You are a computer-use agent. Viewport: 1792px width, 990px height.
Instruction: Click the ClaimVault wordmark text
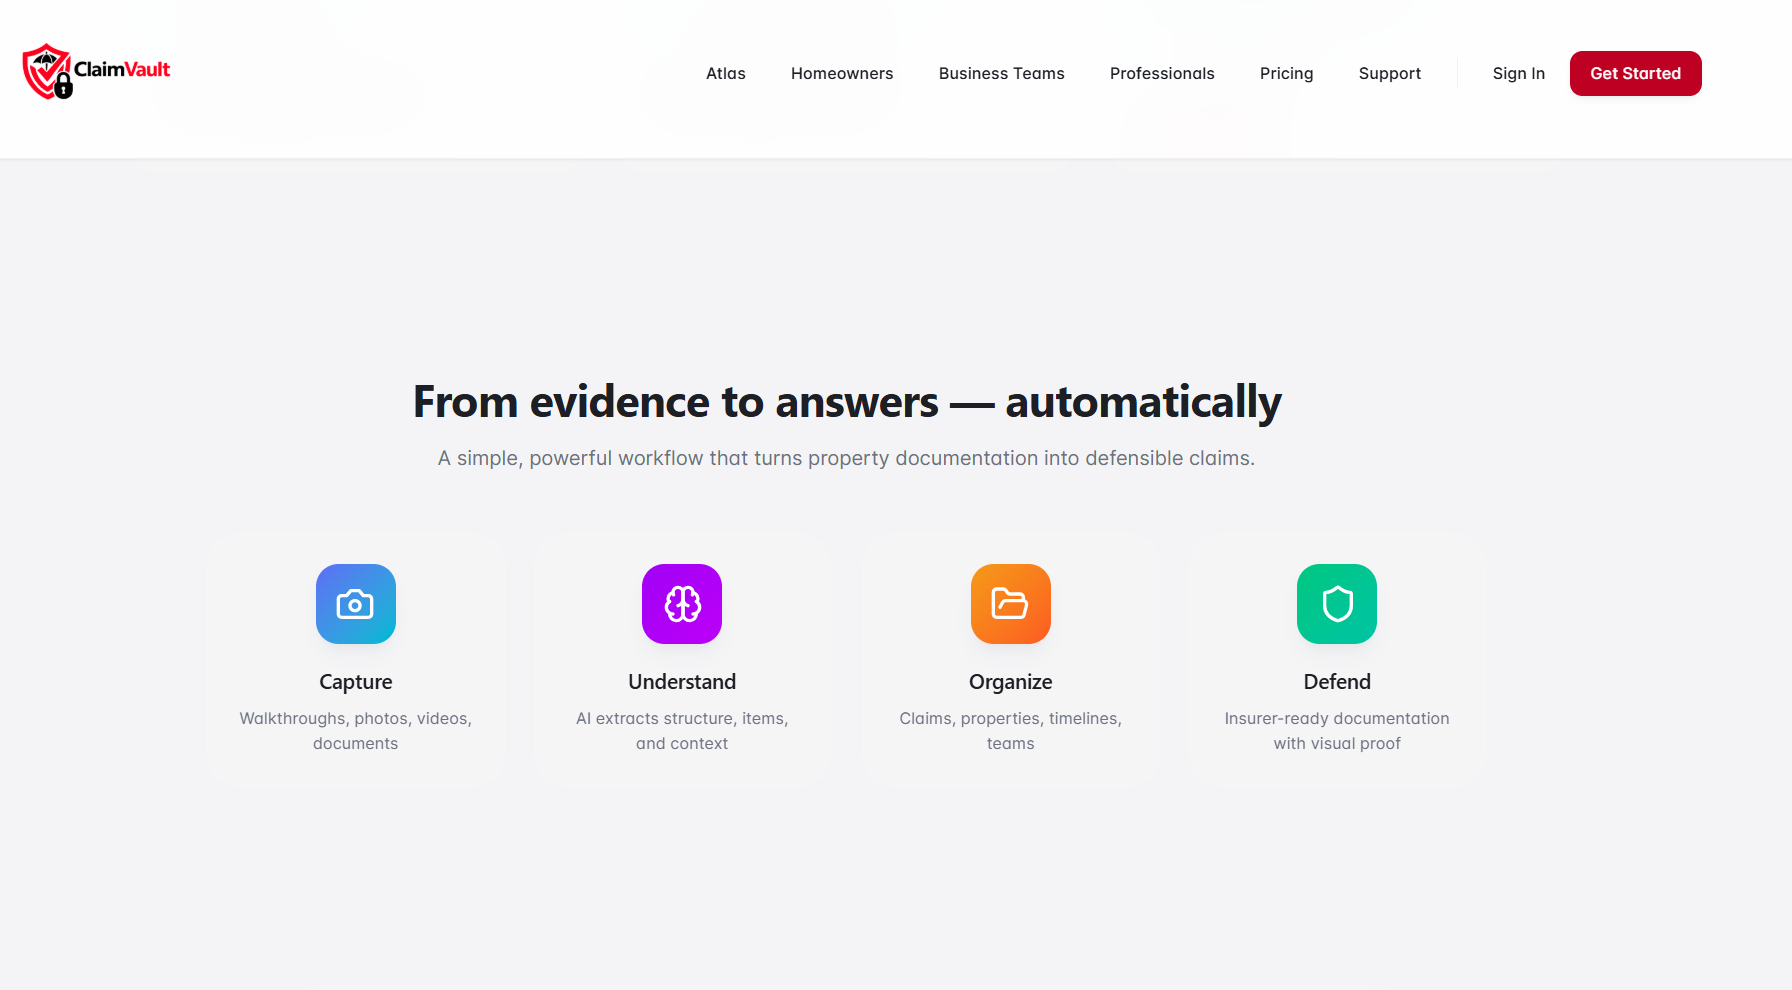coord(120,71)
